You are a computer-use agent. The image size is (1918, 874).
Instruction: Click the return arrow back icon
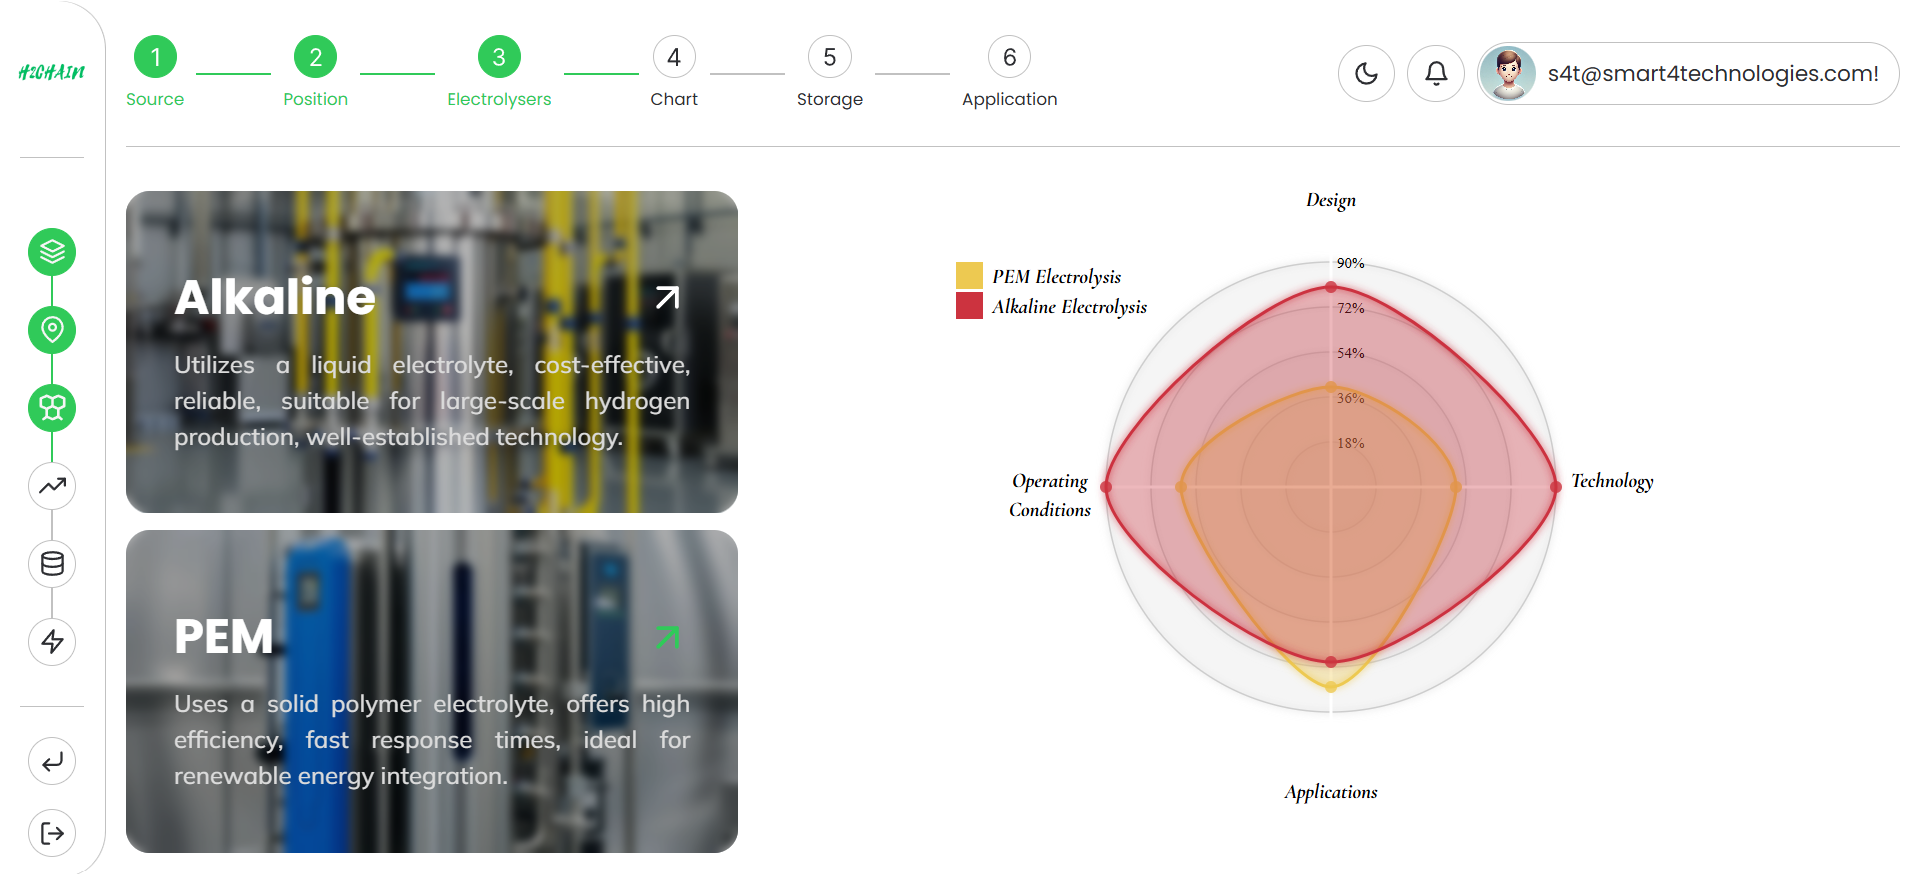(52, 762)
